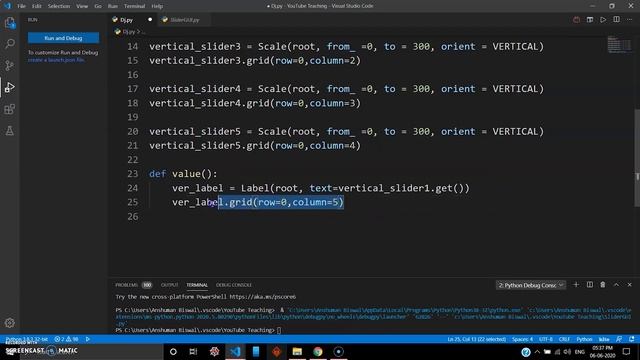Image resolution: width=640 pixels, height=360 pixels.
Task: Open the Search view in activity bar
Action: (x=10, y=44)
